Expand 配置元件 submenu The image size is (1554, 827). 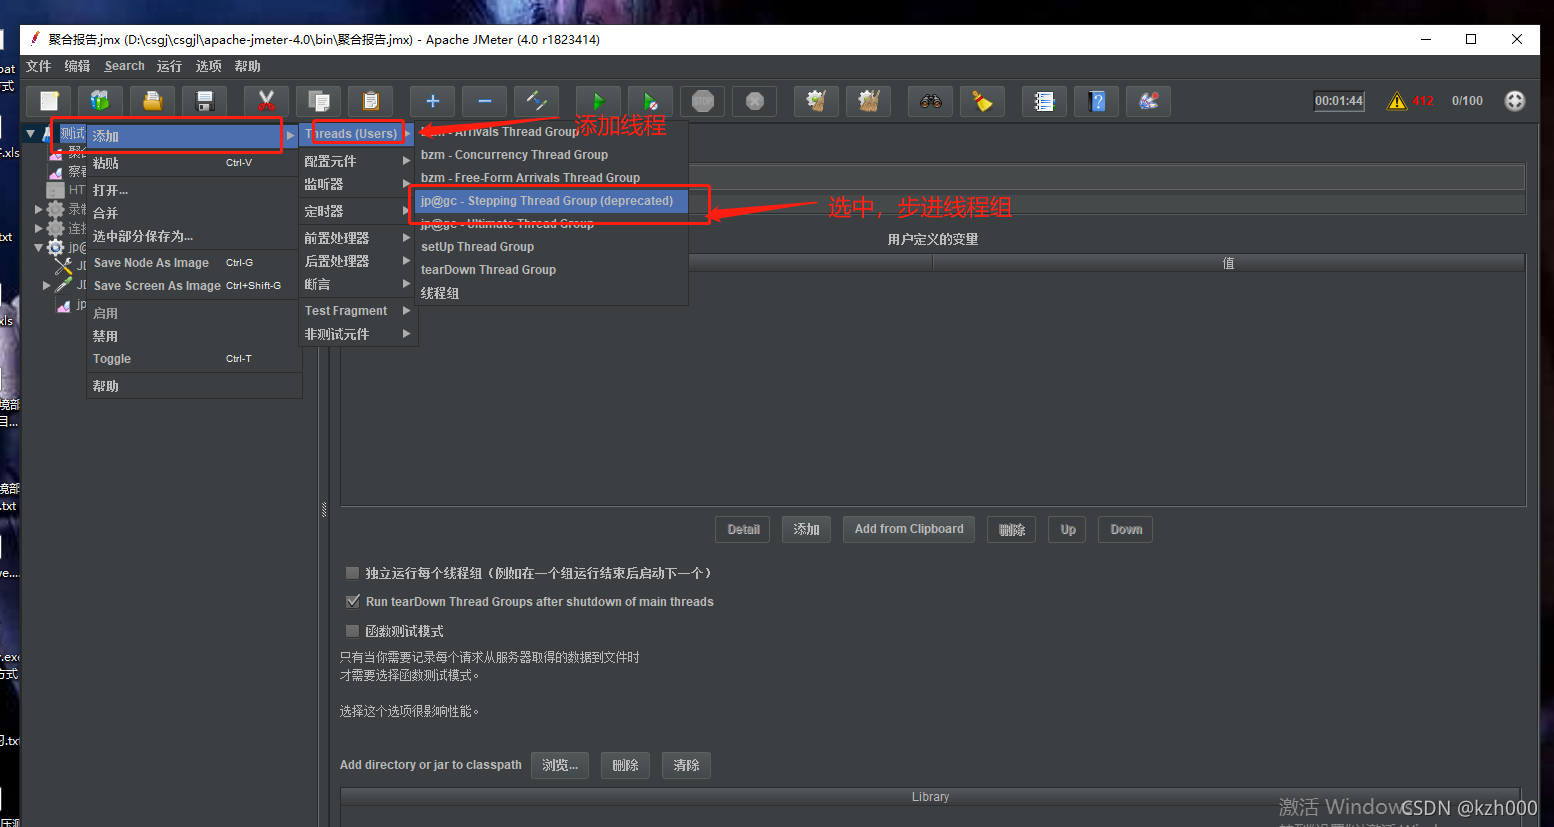tap(358, 161)
